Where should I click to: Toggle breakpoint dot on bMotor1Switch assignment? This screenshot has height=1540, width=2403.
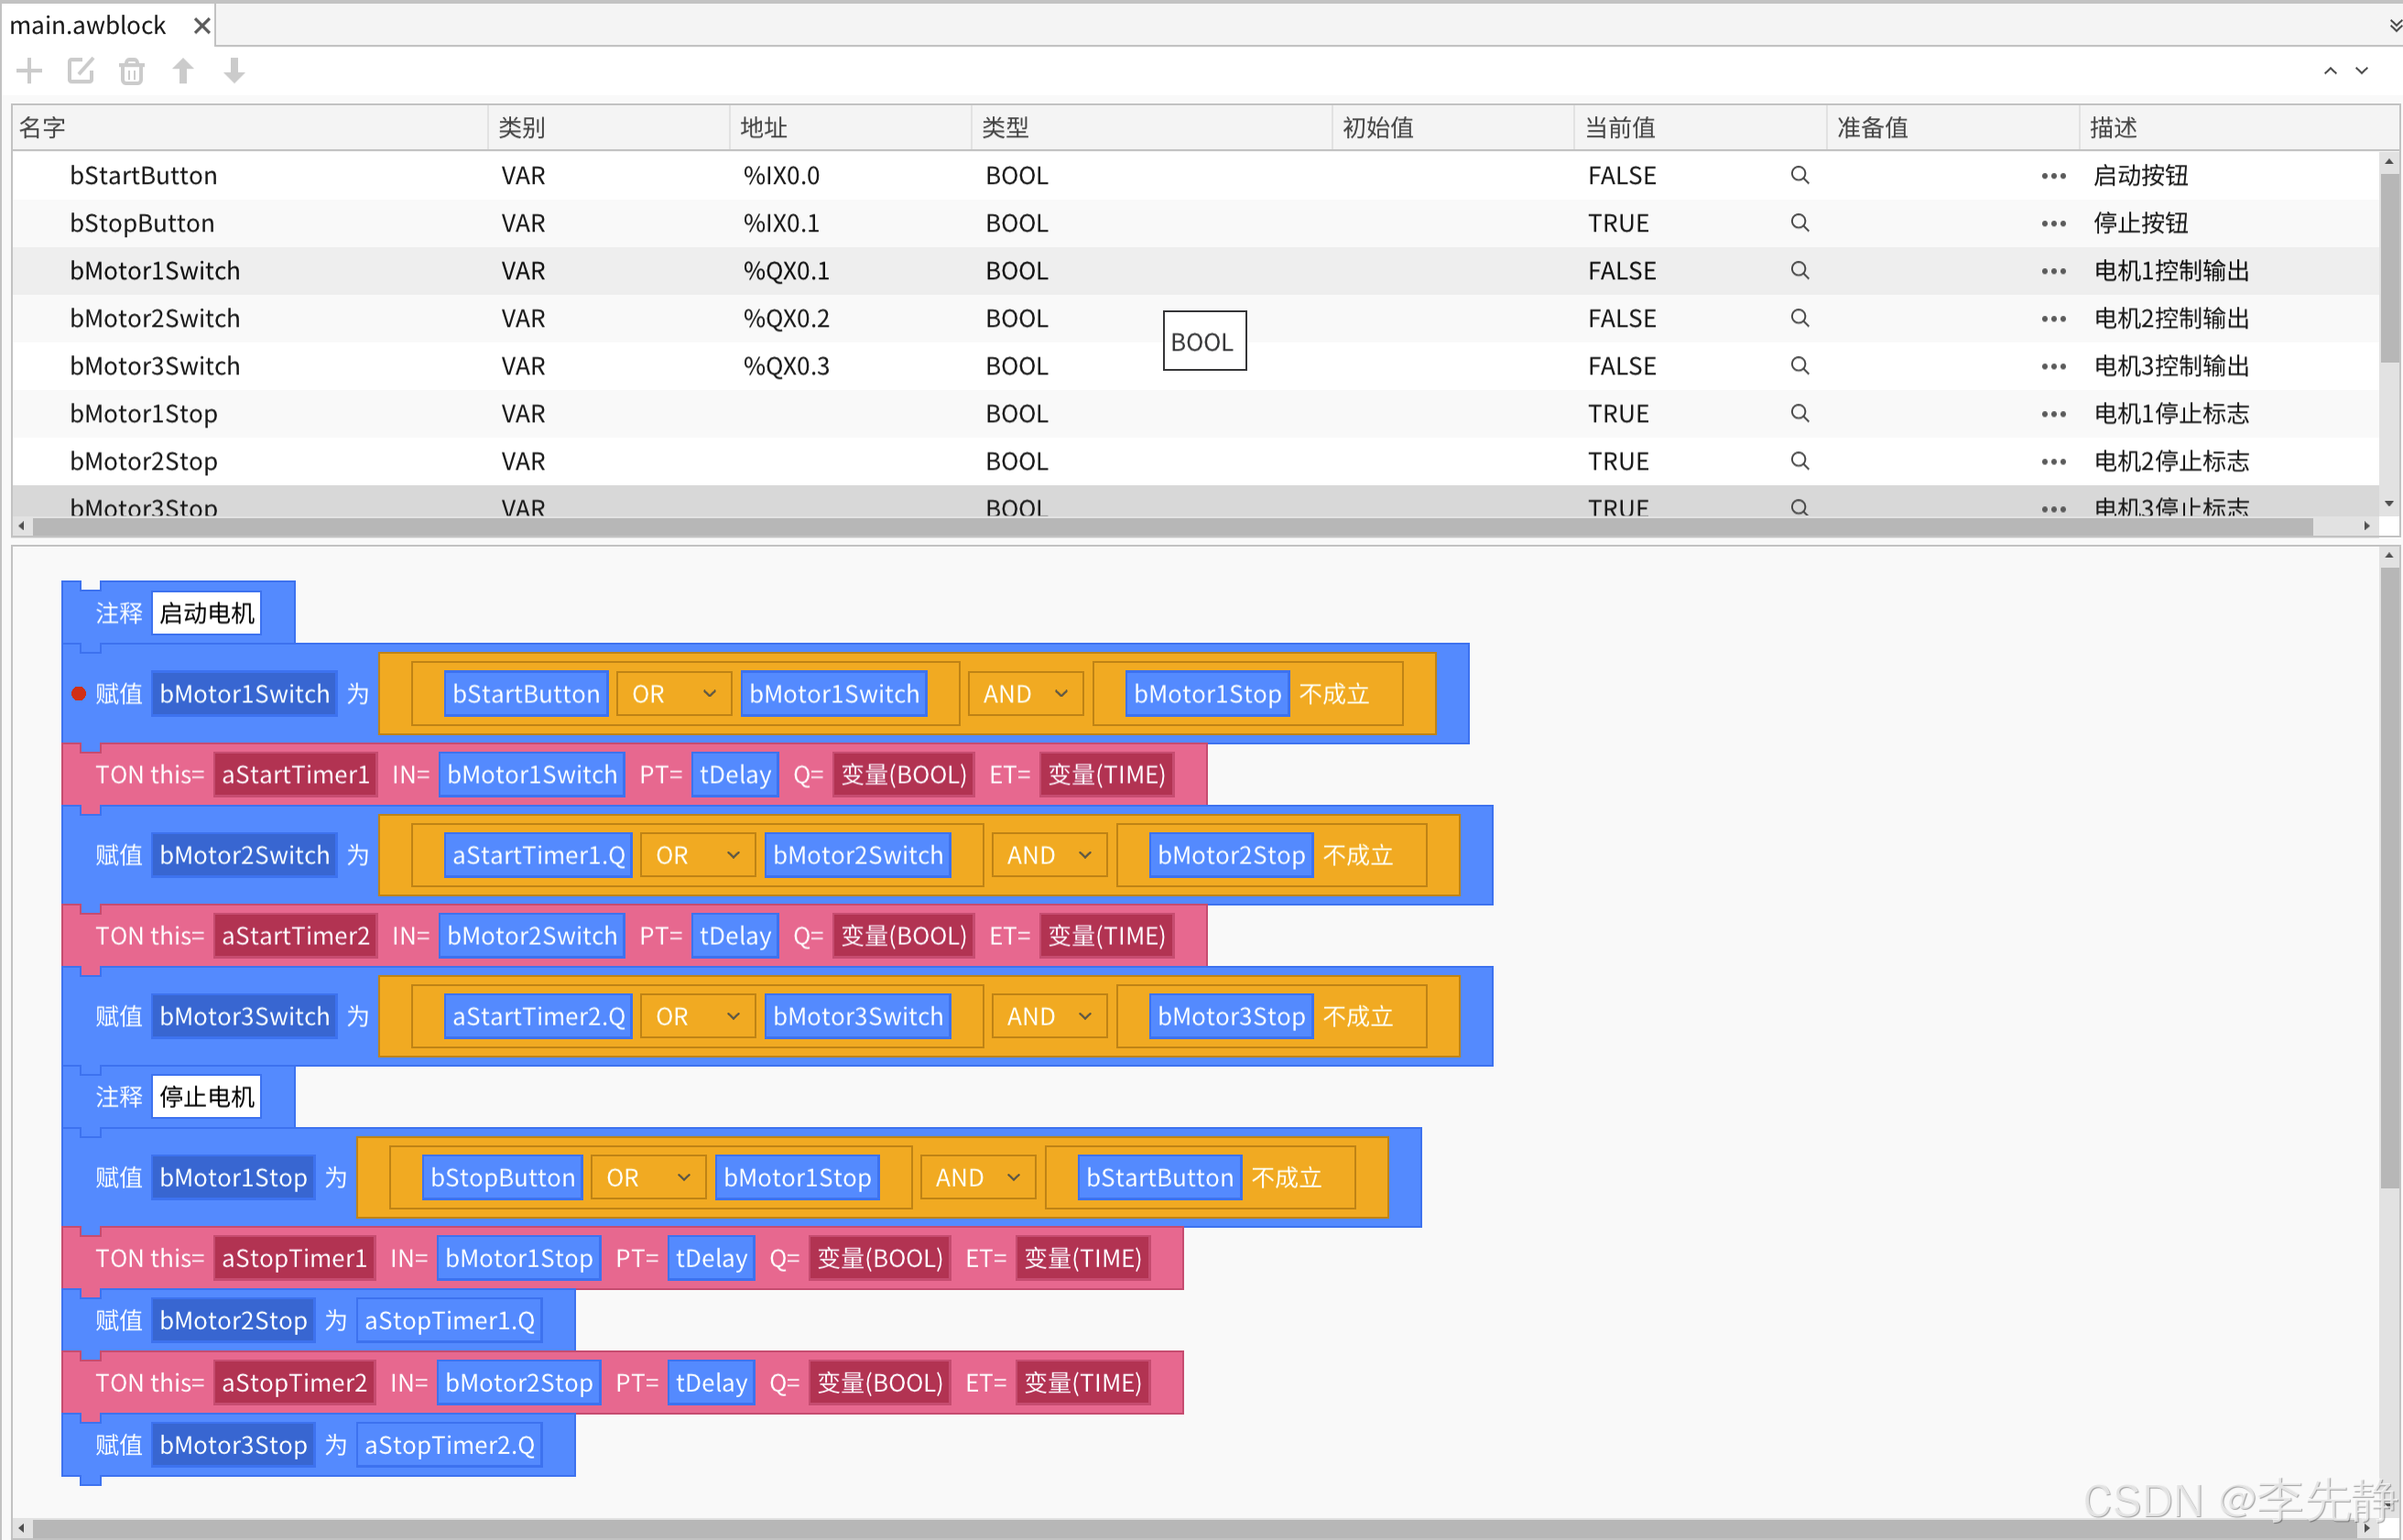(79, 694)
